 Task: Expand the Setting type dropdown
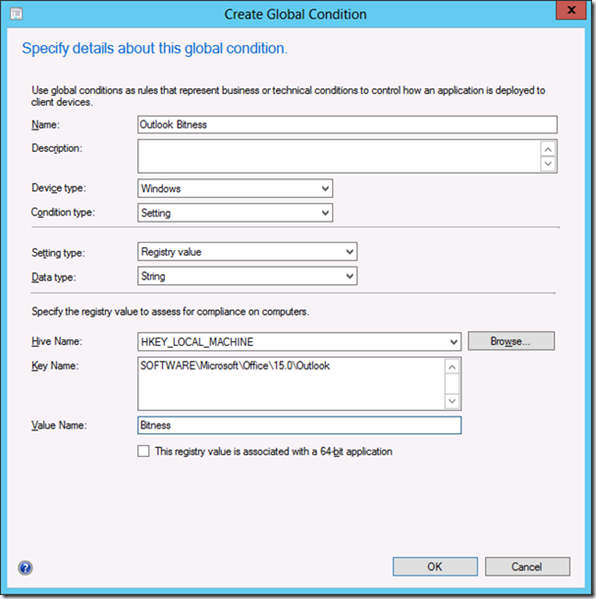(x=247, y=252)
